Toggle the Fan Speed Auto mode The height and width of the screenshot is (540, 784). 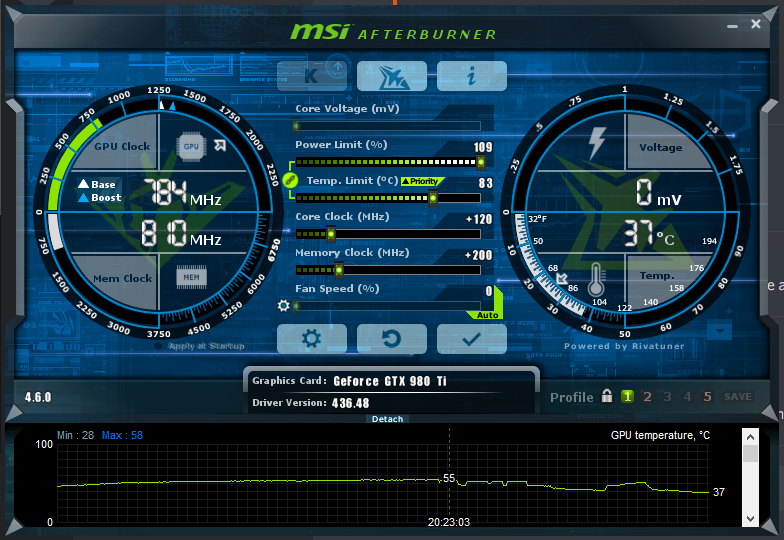pos(487,314)
